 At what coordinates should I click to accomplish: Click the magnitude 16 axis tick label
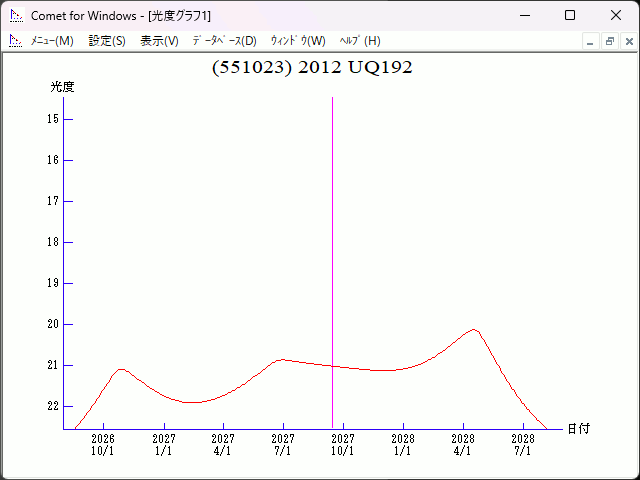pyautogui.click(x=53, y=160)
